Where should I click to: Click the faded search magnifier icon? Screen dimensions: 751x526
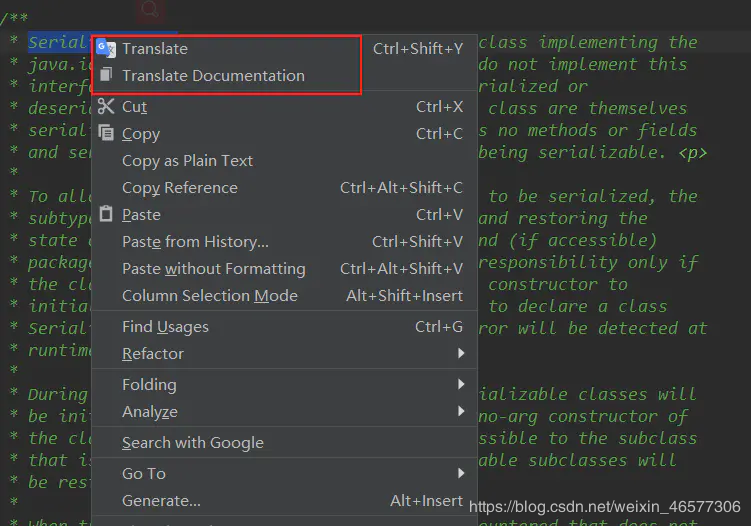[150, 10]
